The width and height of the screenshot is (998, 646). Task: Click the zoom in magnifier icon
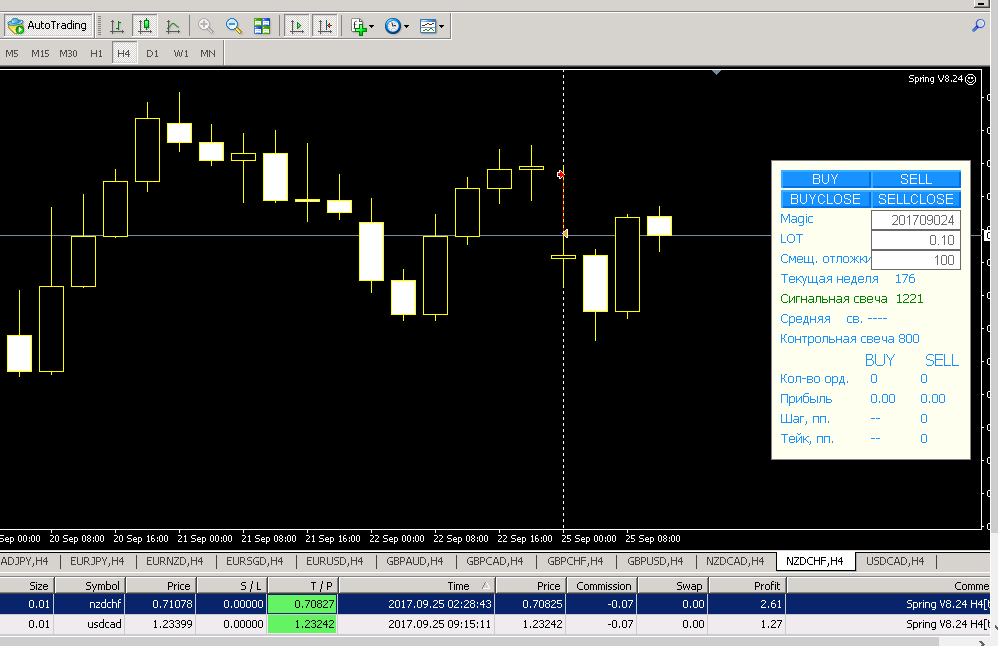pos(206,26)
